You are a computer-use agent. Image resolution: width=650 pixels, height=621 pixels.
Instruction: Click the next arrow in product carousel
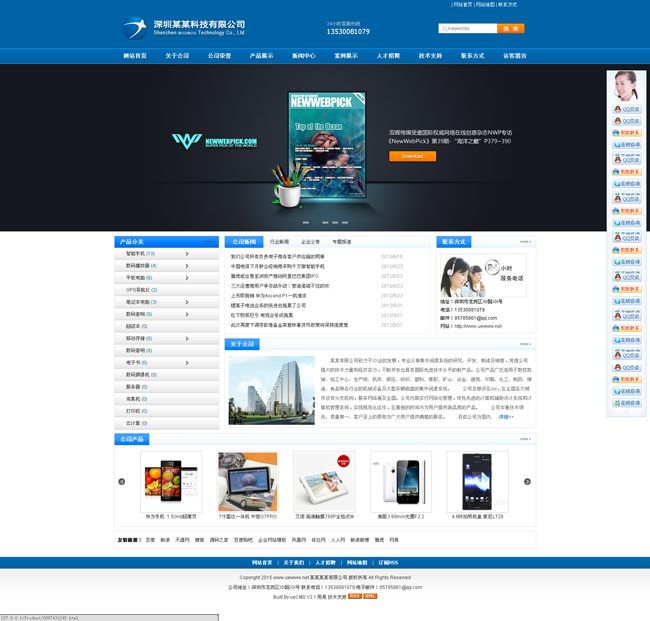coord(527,481)
